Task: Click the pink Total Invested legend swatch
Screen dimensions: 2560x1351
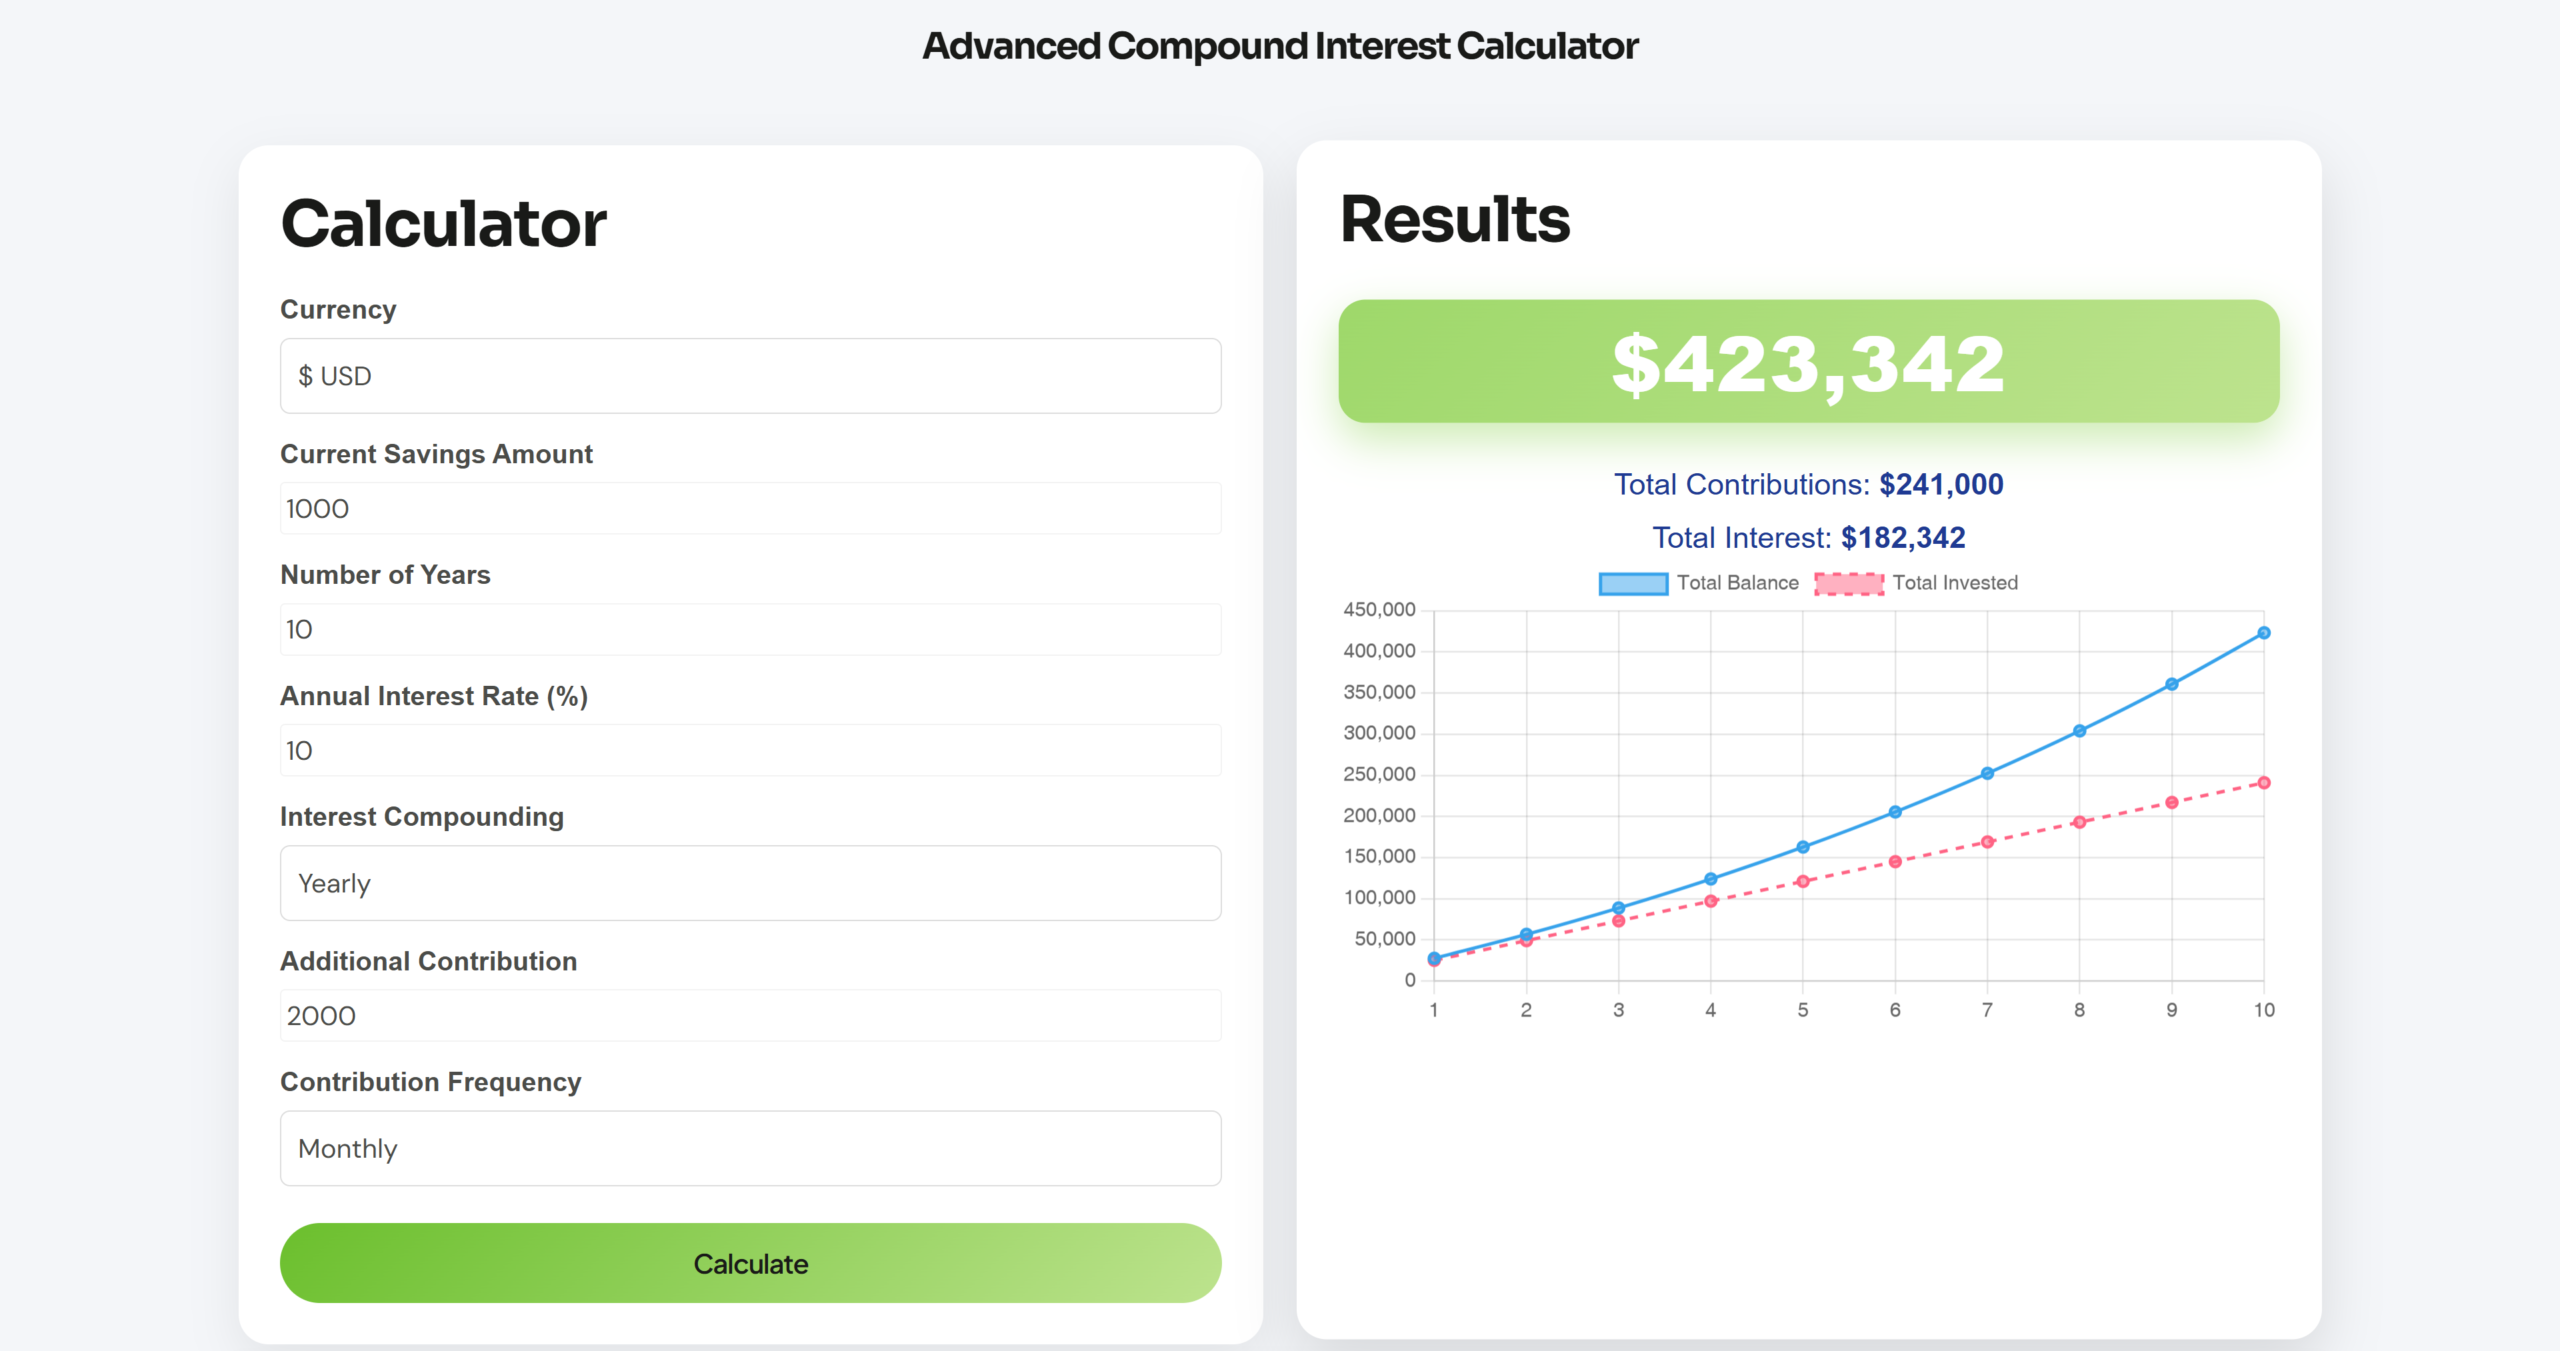Action: pos(1849,584)
